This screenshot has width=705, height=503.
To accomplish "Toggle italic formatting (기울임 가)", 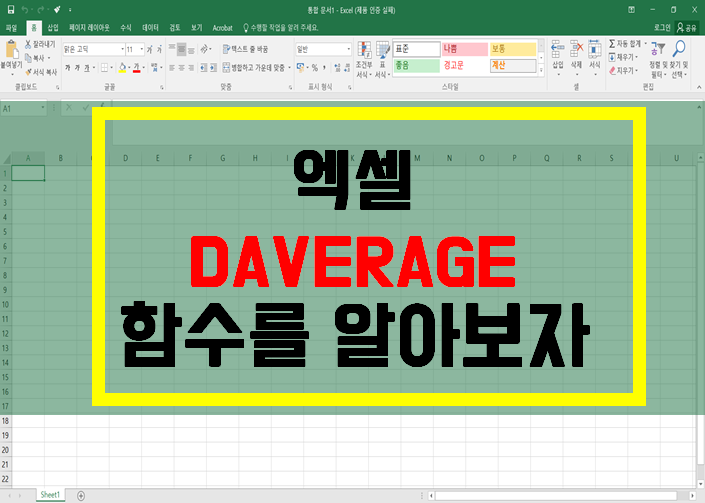I will (x=77, y=68).
